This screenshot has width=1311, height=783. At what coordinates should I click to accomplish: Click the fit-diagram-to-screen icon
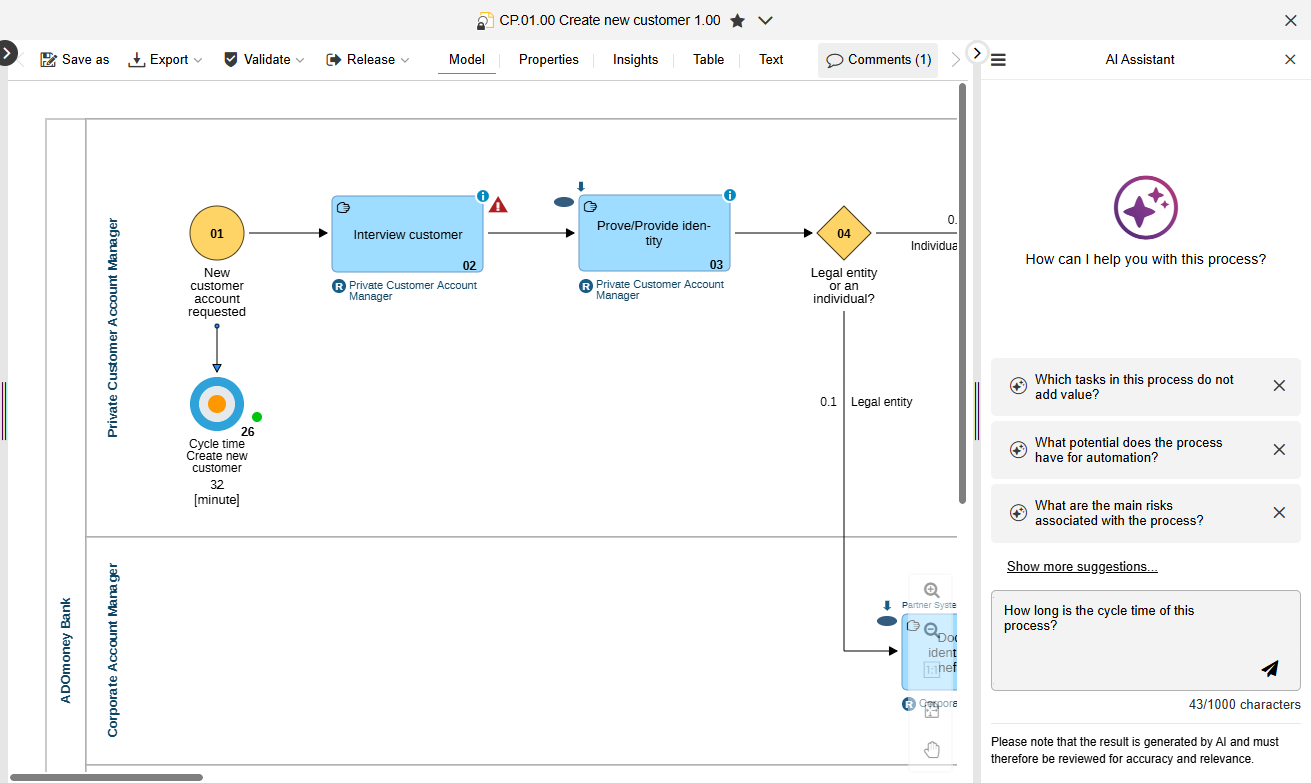coord(932,708)
